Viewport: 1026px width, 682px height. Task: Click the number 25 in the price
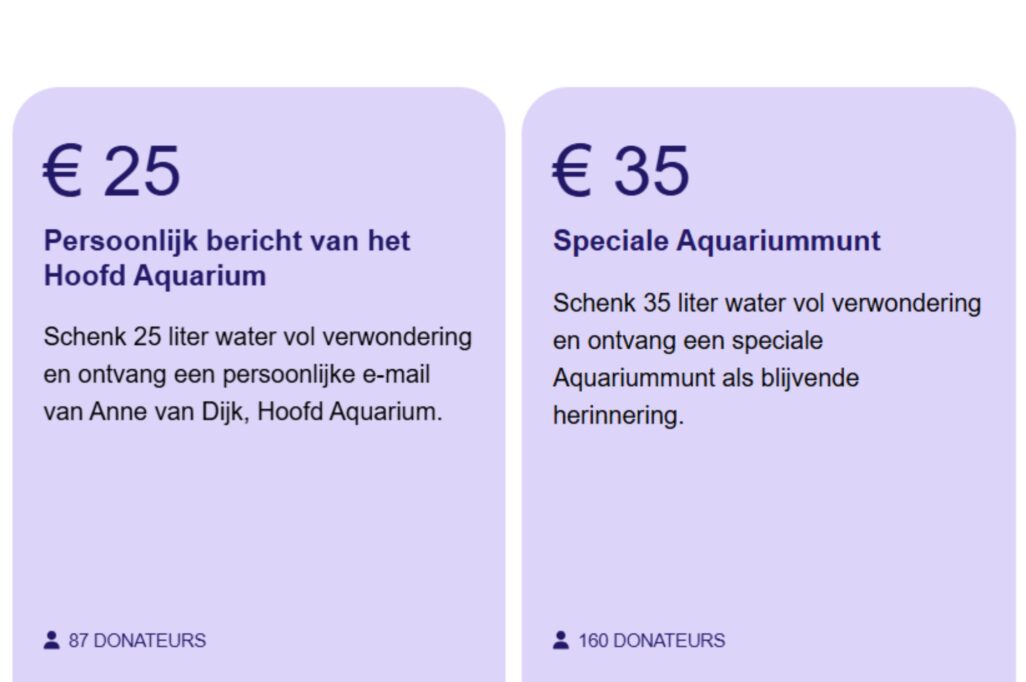point(142,170)
